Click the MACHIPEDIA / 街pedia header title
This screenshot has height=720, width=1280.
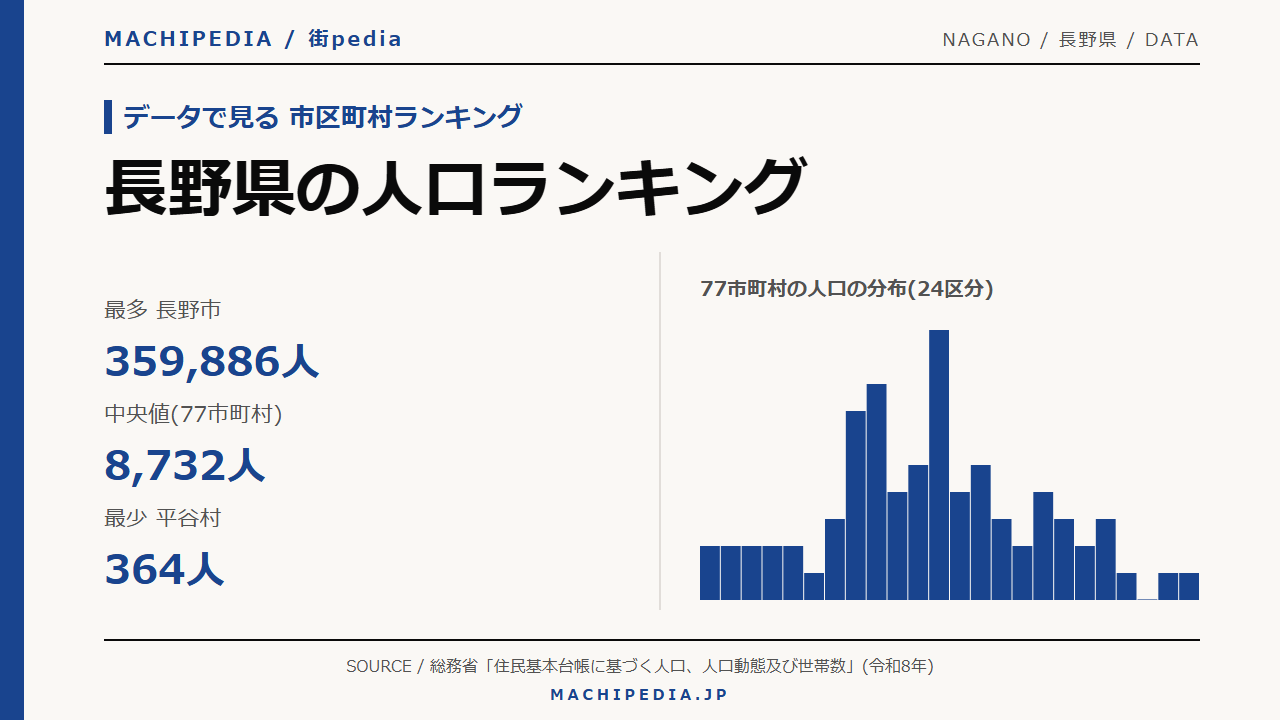coord(253,39)
